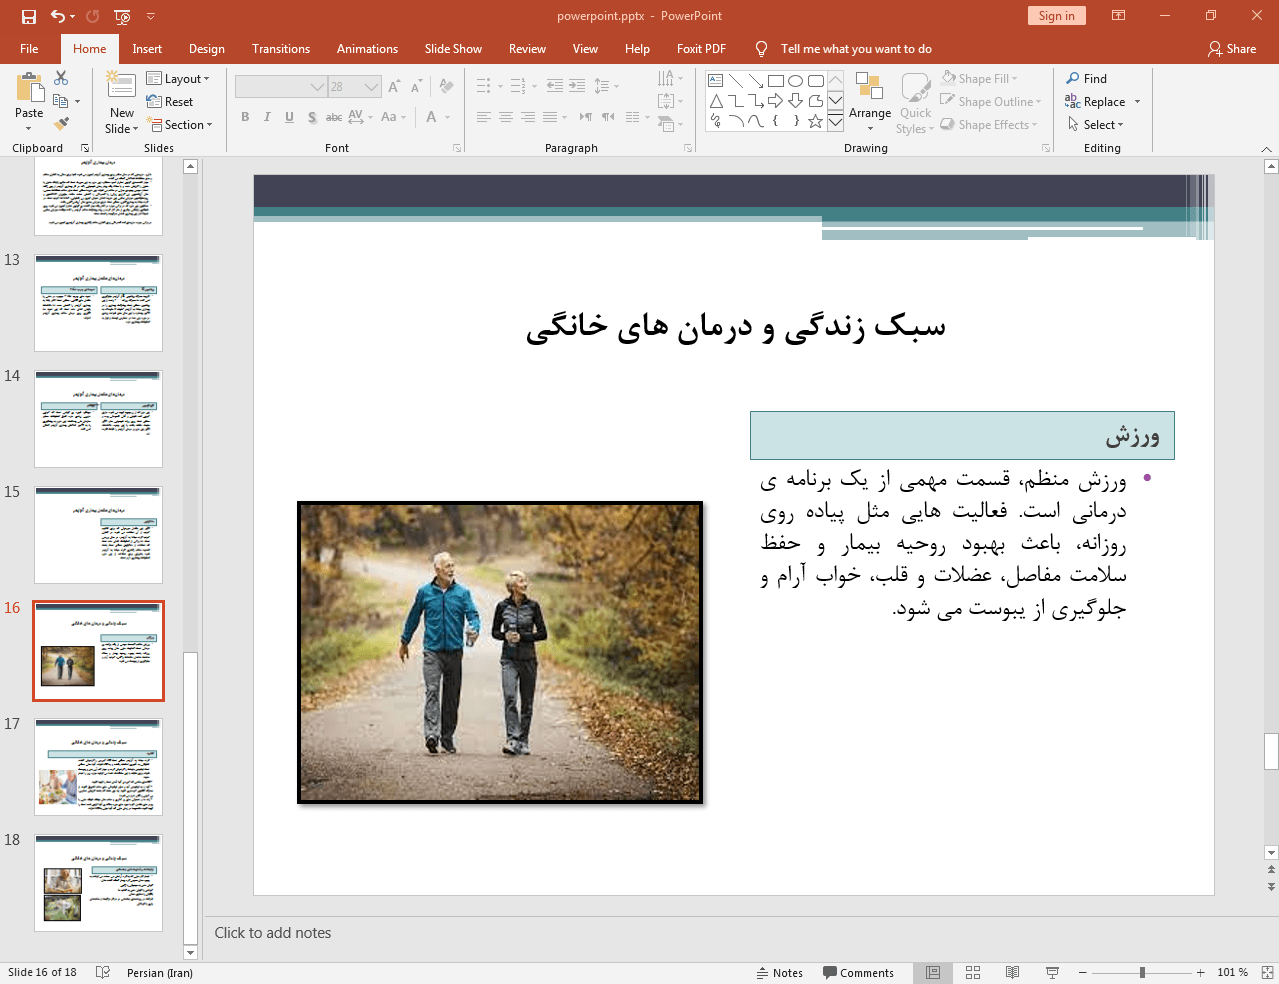Open the Select dropdown in Editing
Viewport: 1279px width, 984px height.
click(1095, 124)
